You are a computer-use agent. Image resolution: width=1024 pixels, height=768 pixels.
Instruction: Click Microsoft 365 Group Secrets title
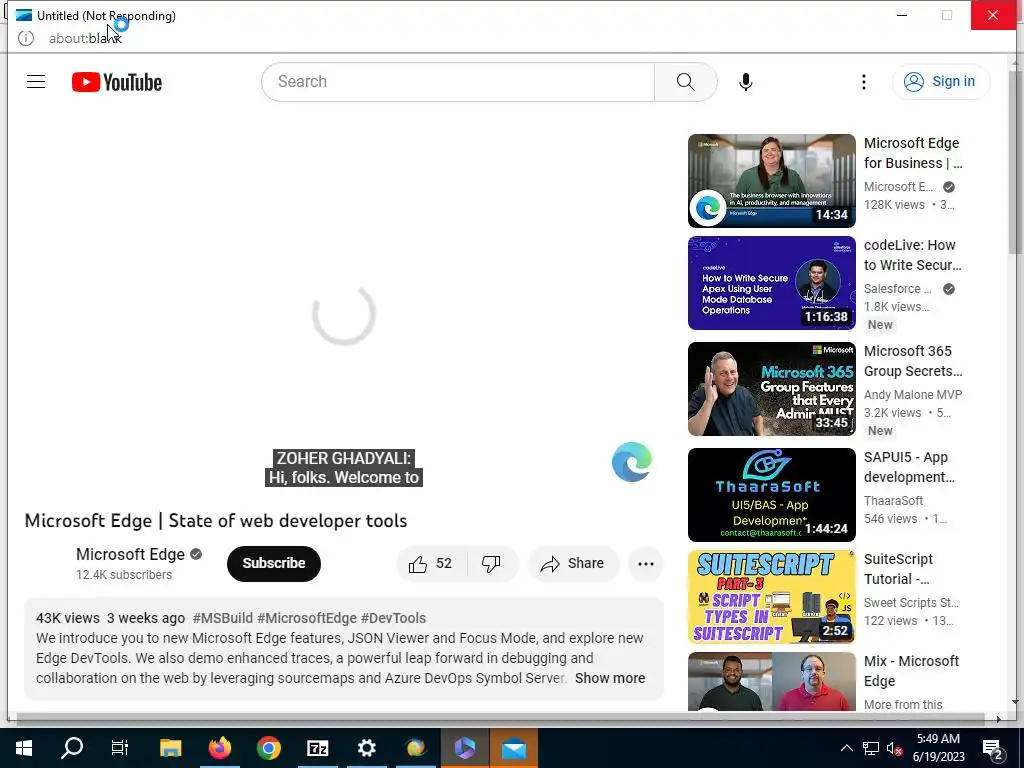912,360
